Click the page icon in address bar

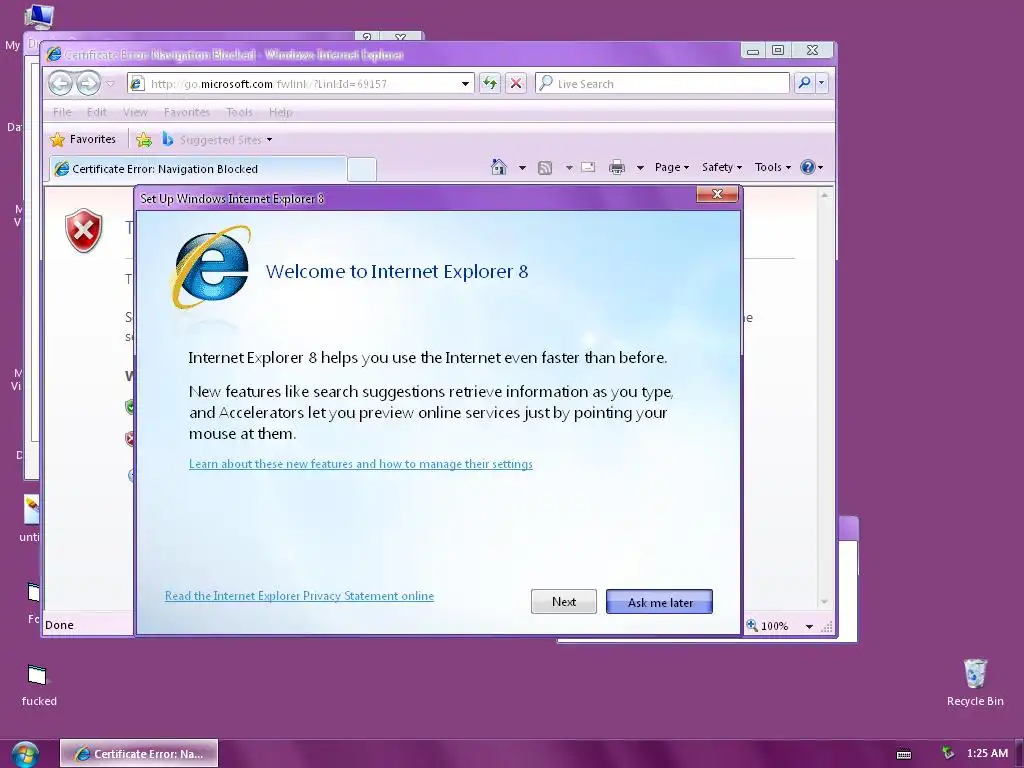click(x=137, y=84)
